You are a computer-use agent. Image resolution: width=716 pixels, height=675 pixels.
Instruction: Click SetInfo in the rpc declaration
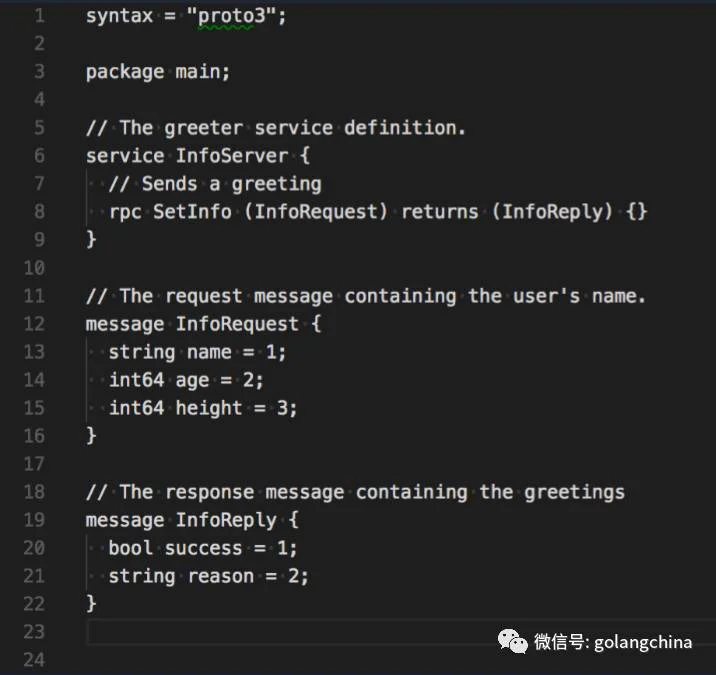pos(192,211)
